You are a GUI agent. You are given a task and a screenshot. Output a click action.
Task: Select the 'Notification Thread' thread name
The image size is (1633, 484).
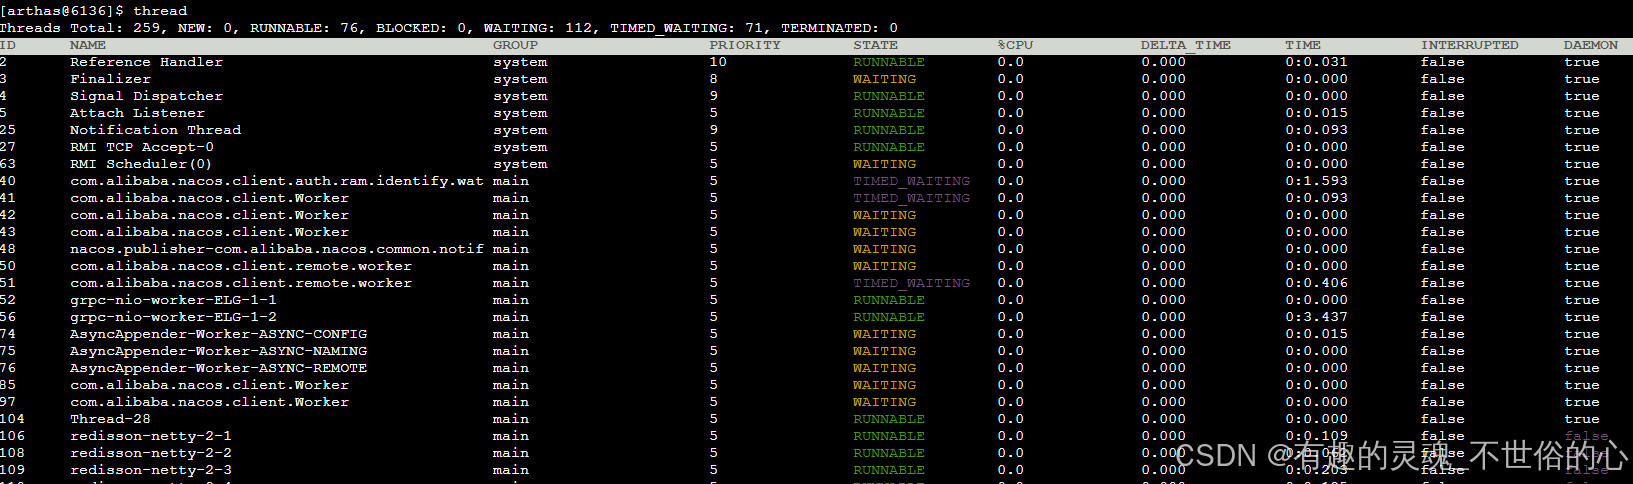(x=156, y=130)
